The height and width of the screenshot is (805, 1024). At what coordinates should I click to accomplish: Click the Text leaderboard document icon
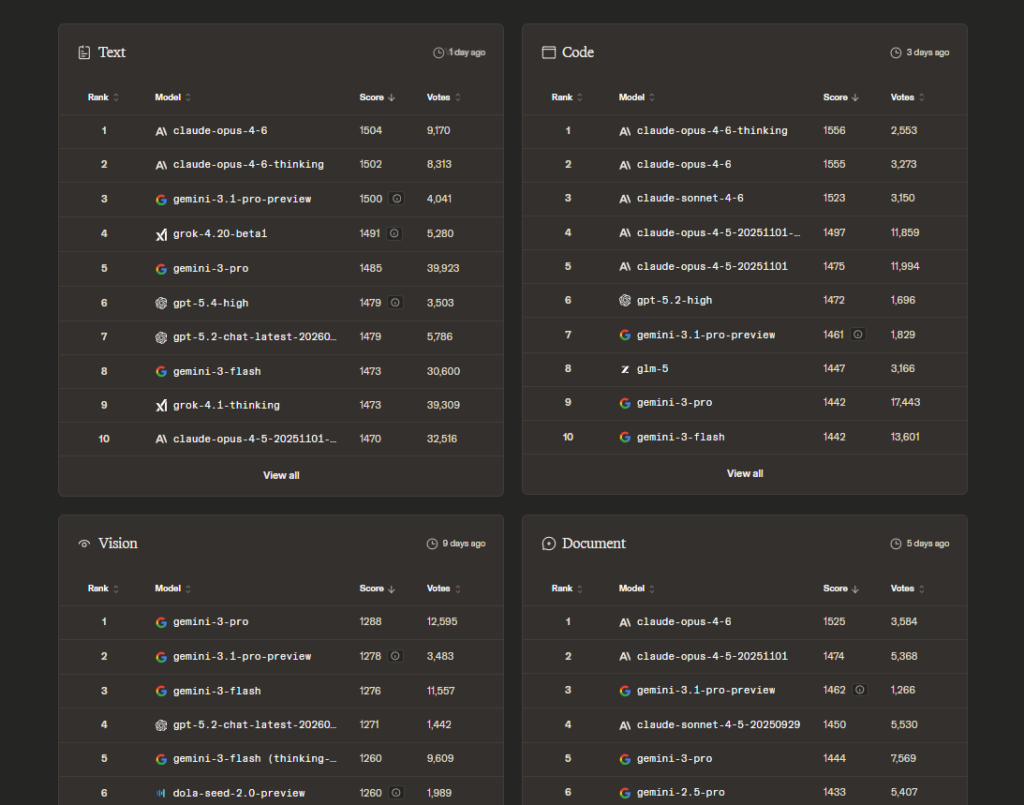click(x=84, y=52)
